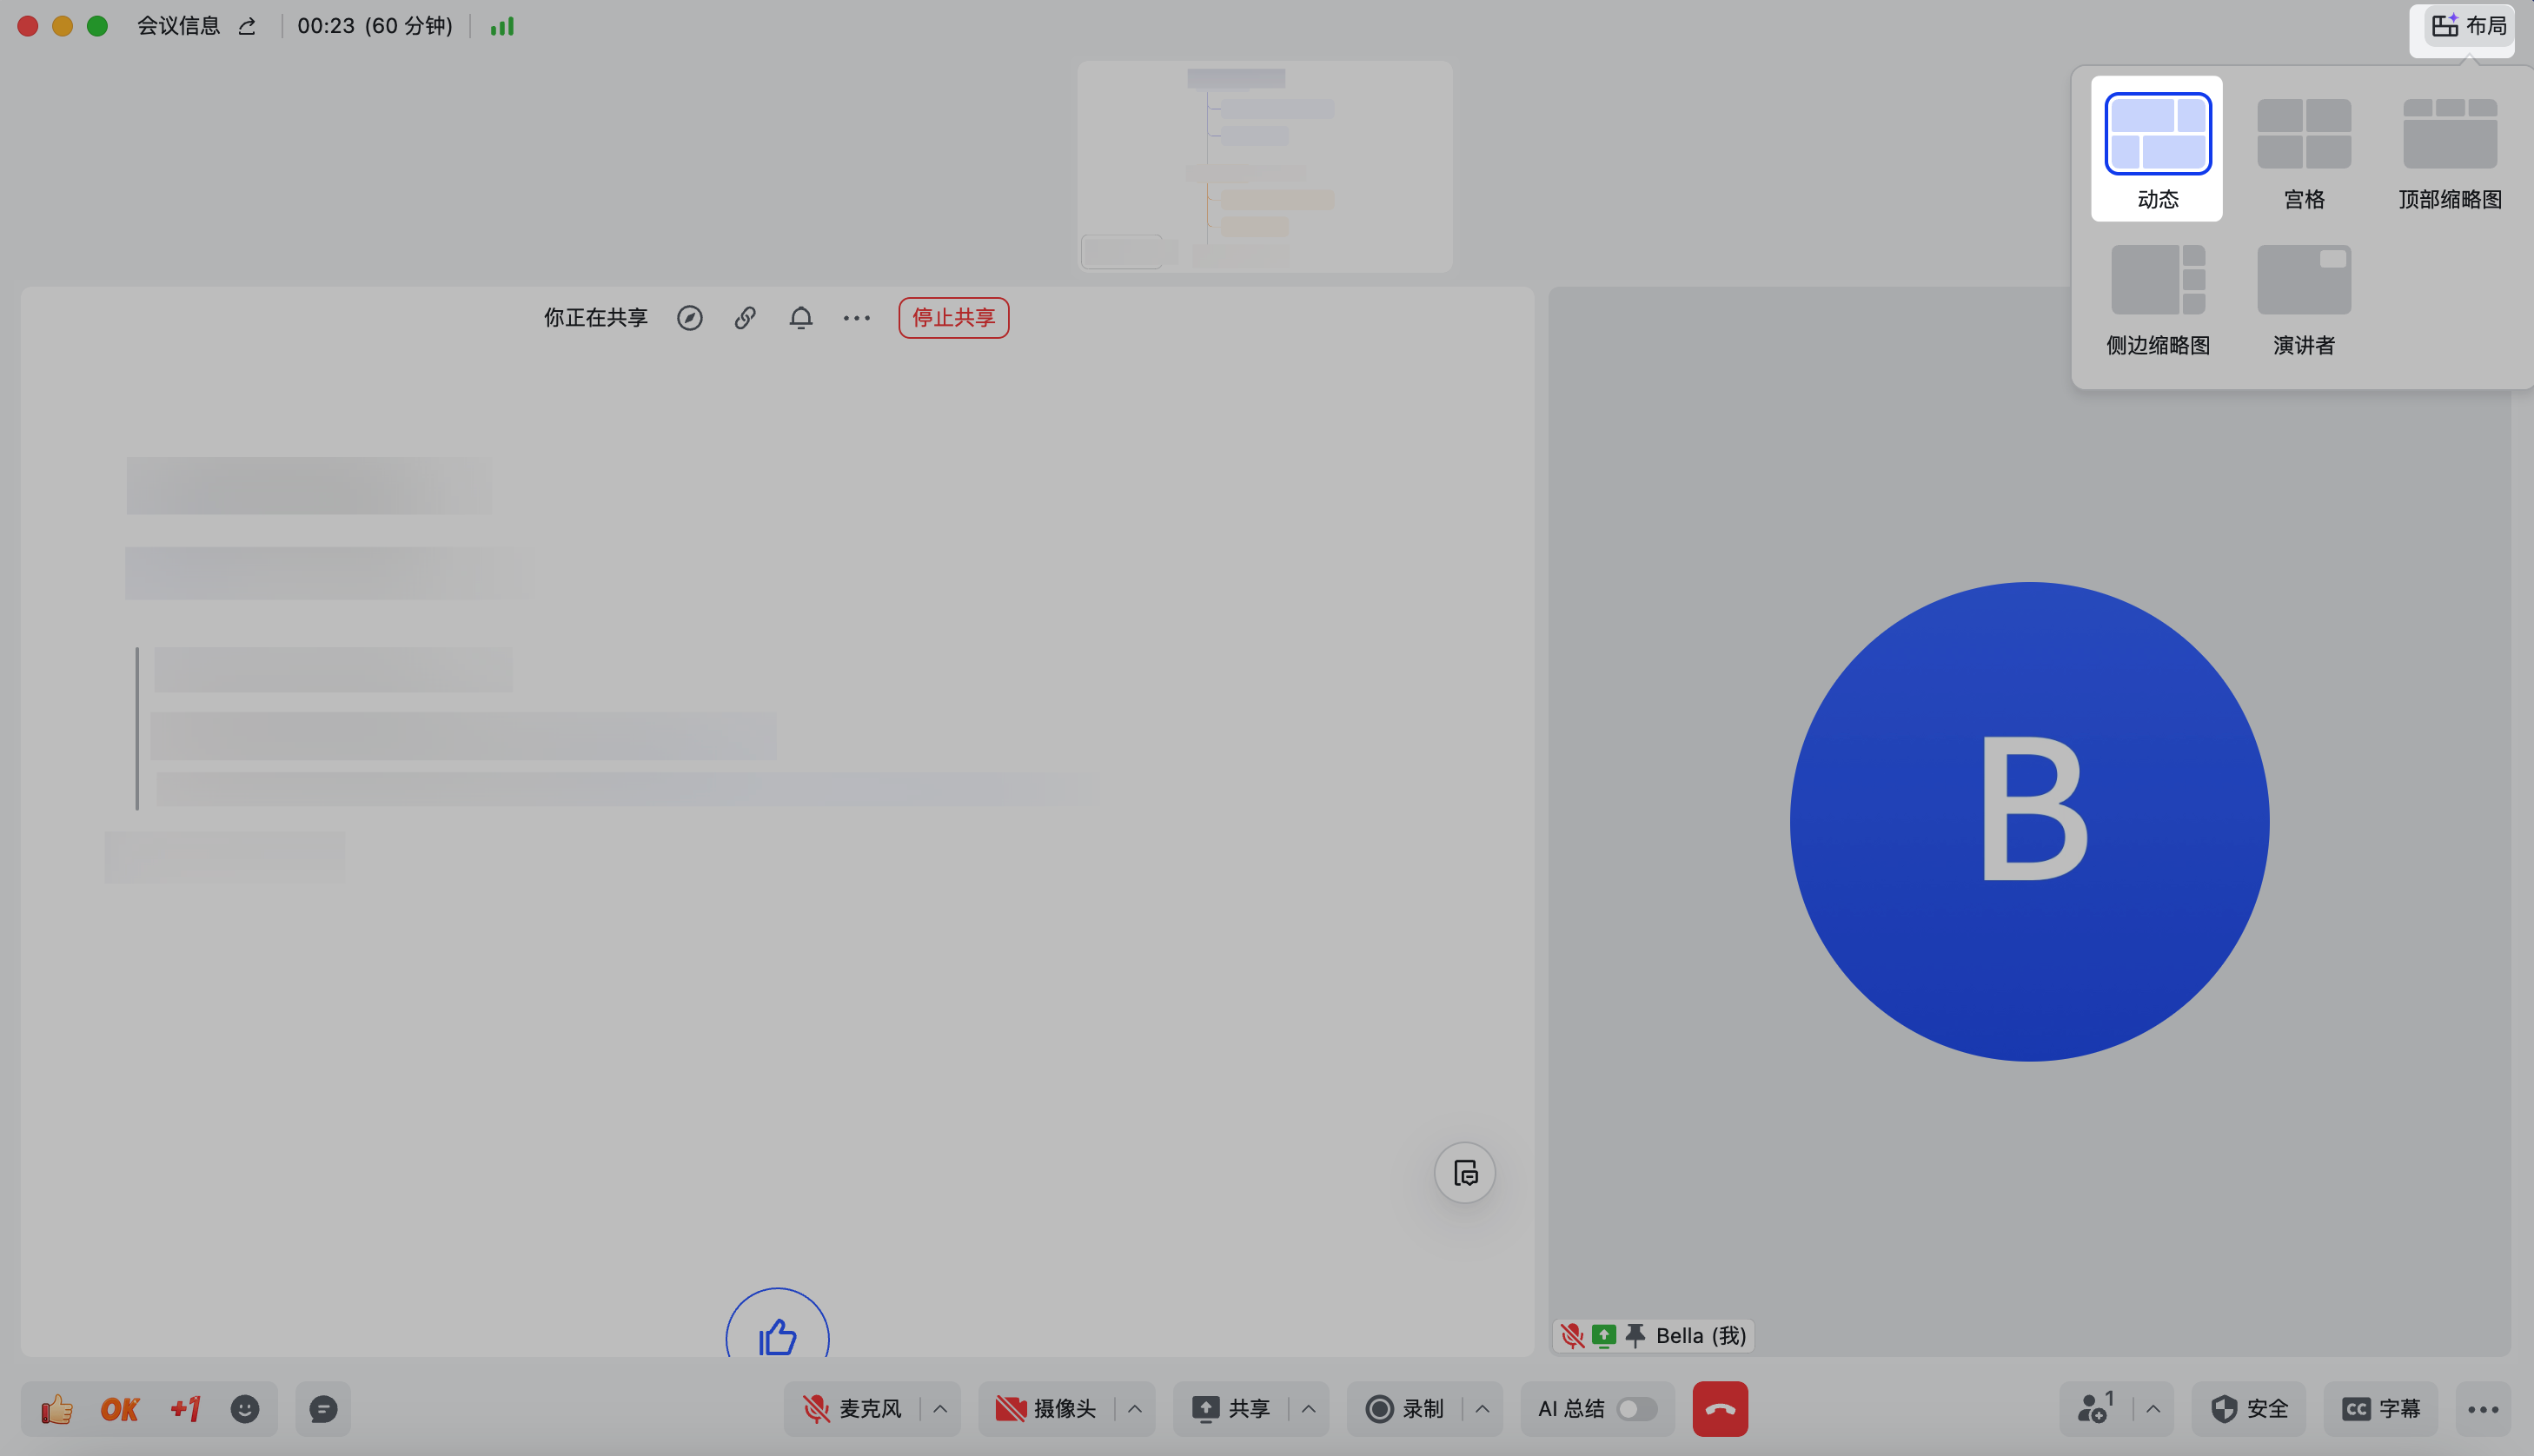Click the 停止共享 button
Screen dimensions: 2534x1456
(953, 318)
